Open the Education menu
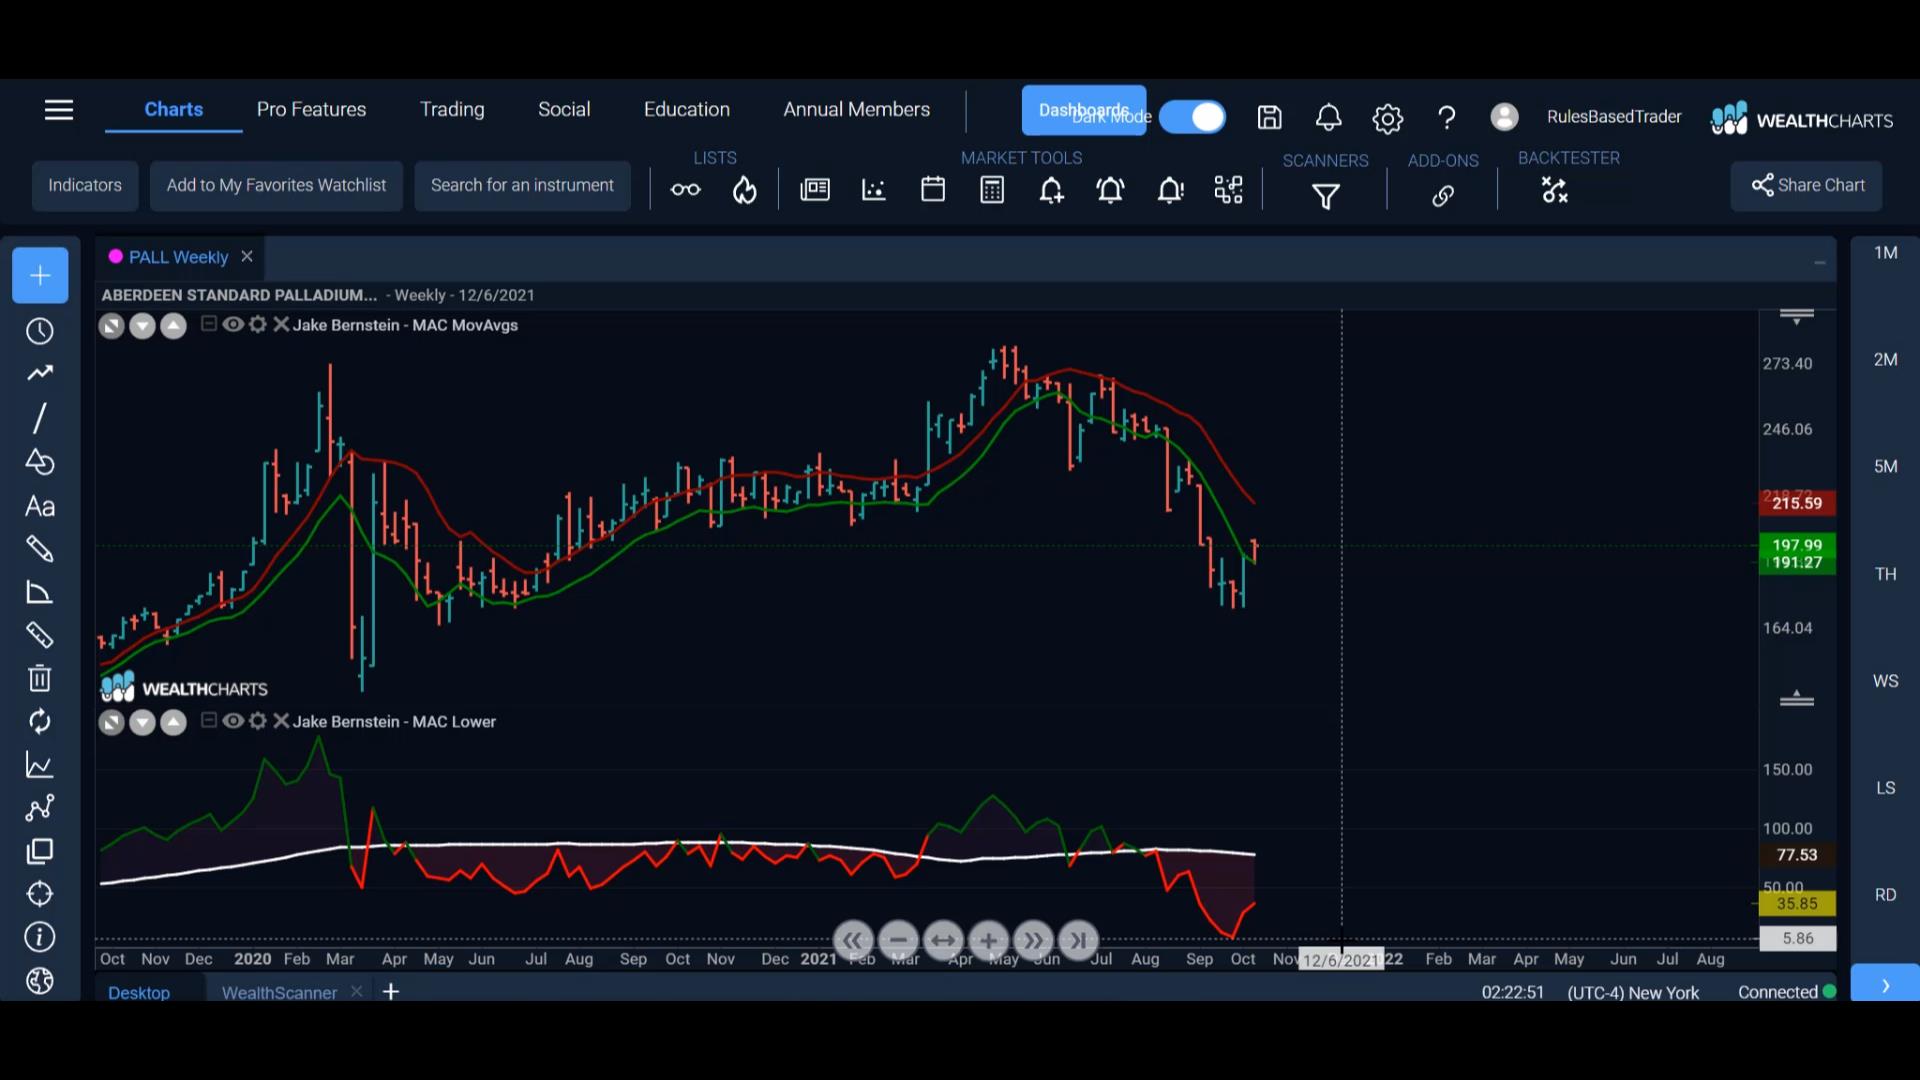The height and width of the screenshot is (1080, 1920). 687,109
